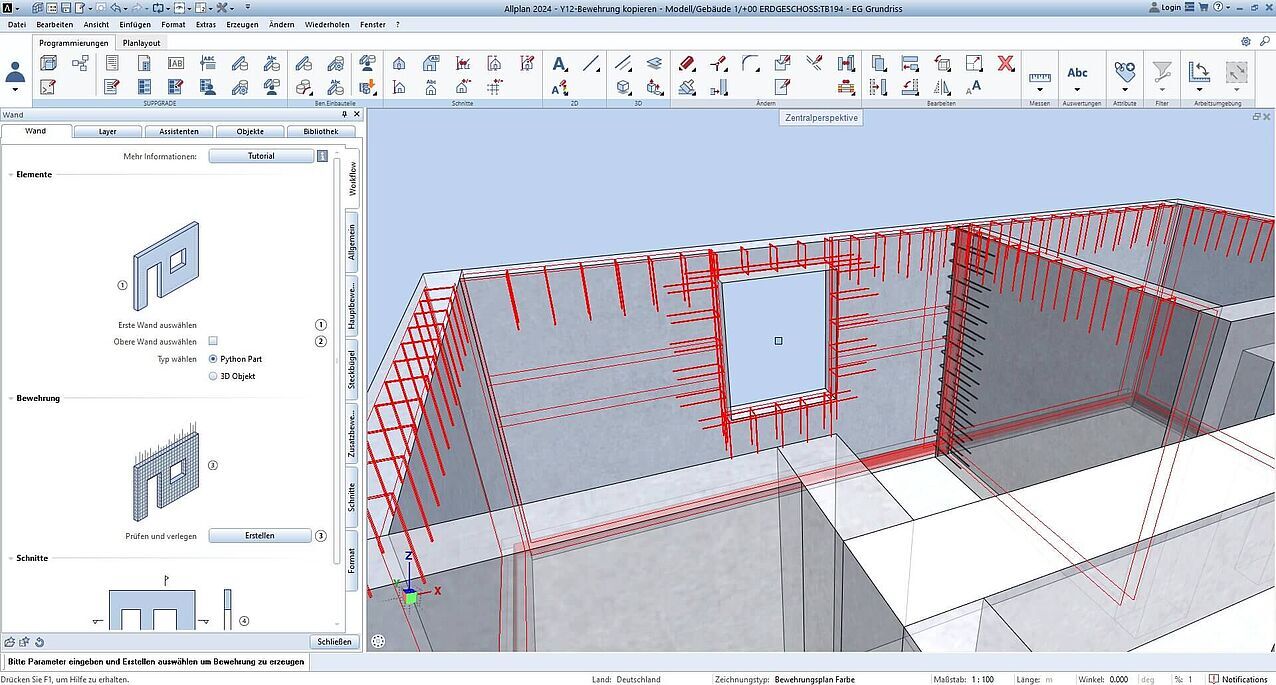Open the ribbon settings gear icon
Viewport: 1276px width, 685px height.
(x=1245, y=42)
